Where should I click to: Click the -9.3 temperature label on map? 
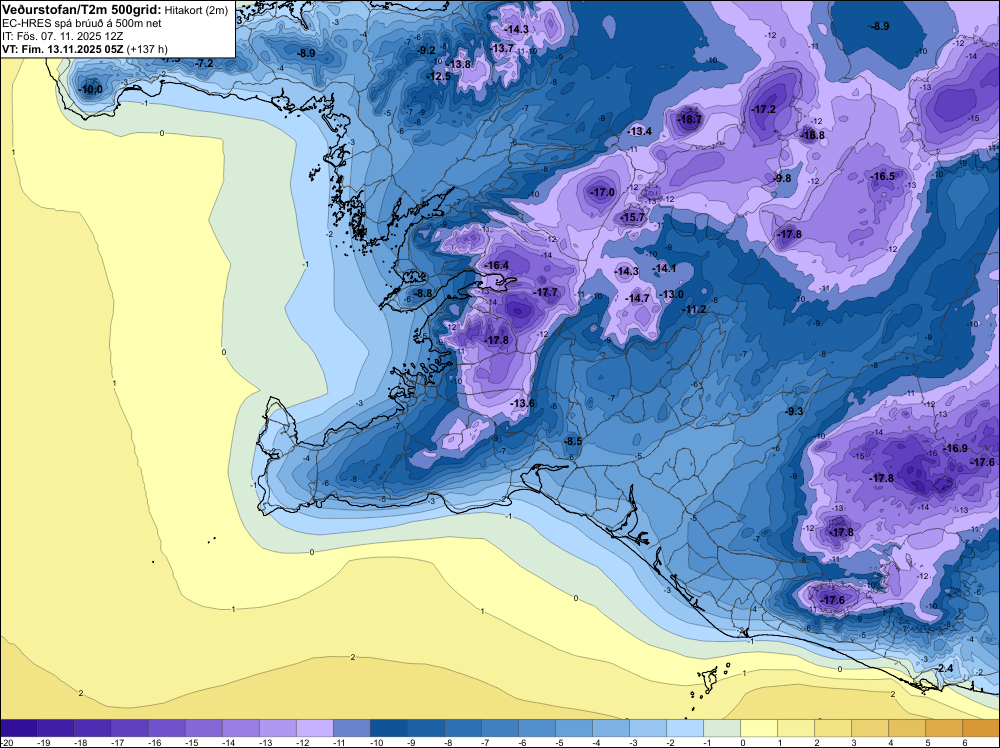793,411
